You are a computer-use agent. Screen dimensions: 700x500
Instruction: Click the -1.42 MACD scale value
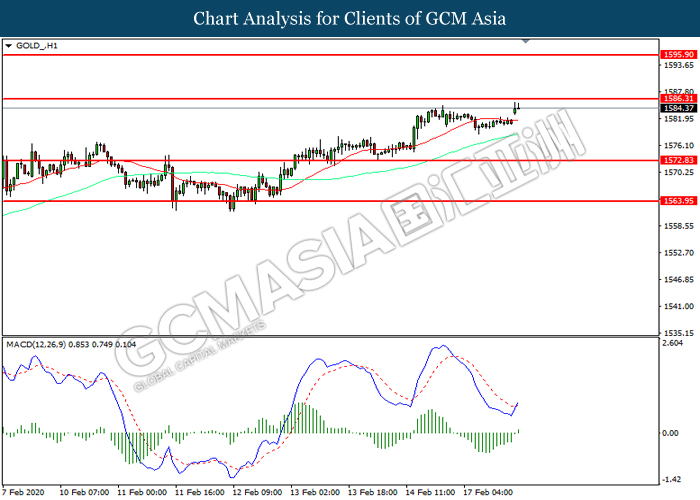(x=672, y=479)
